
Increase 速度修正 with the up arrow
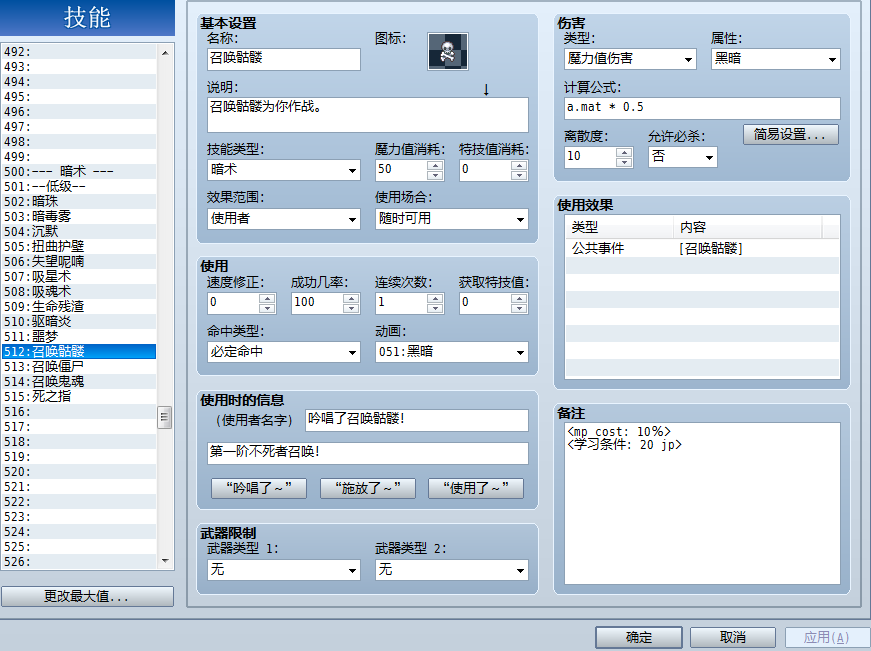[x=267, y=299]
